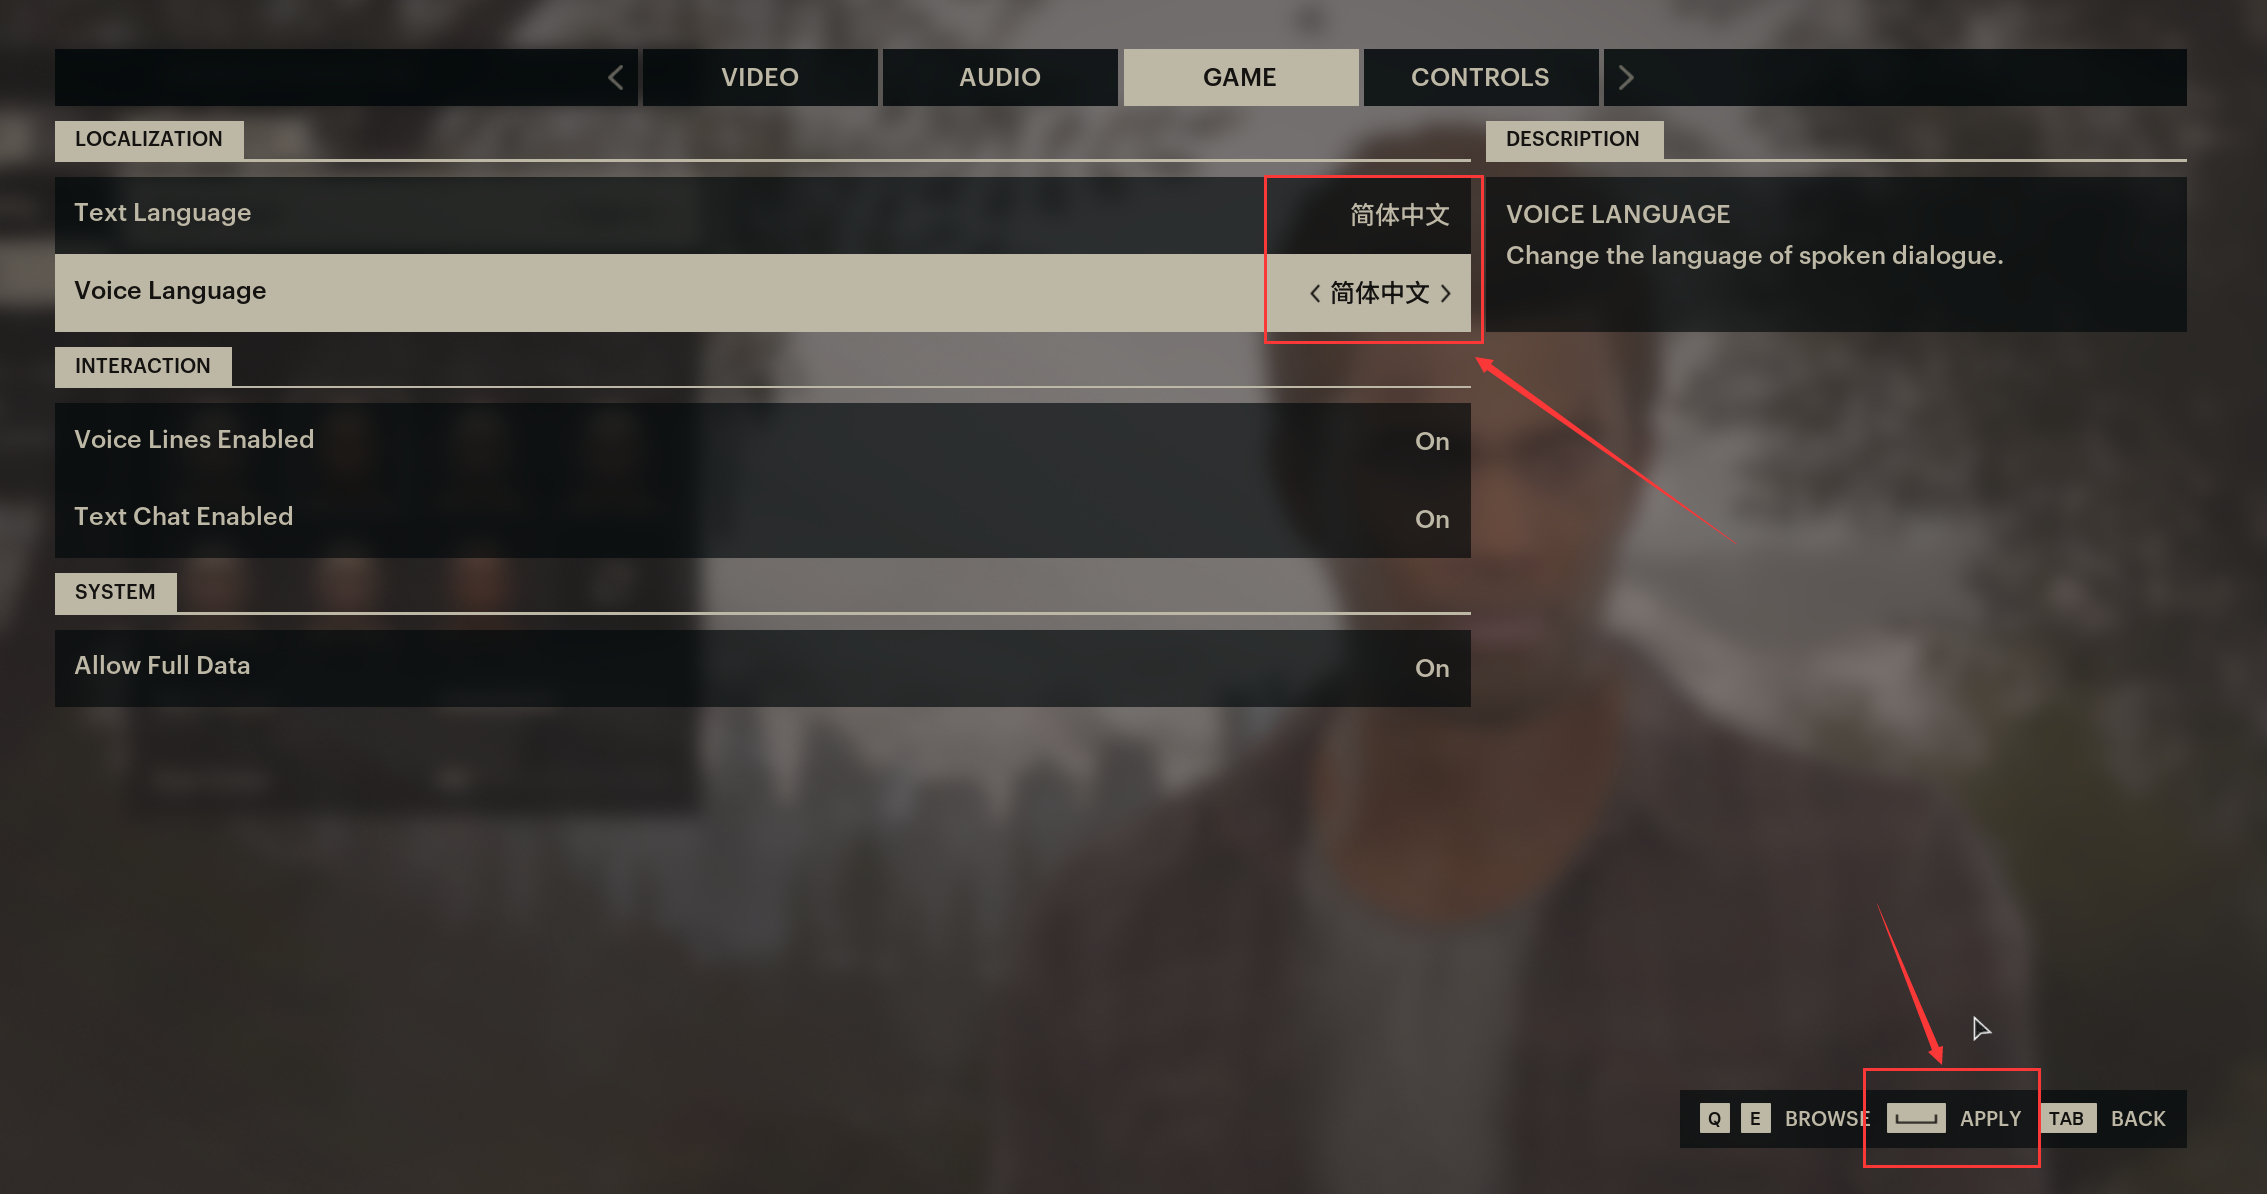Open the CONTROLS tab
The width and height of the screenshot is (2267, 1194).
click(1480, 77)
